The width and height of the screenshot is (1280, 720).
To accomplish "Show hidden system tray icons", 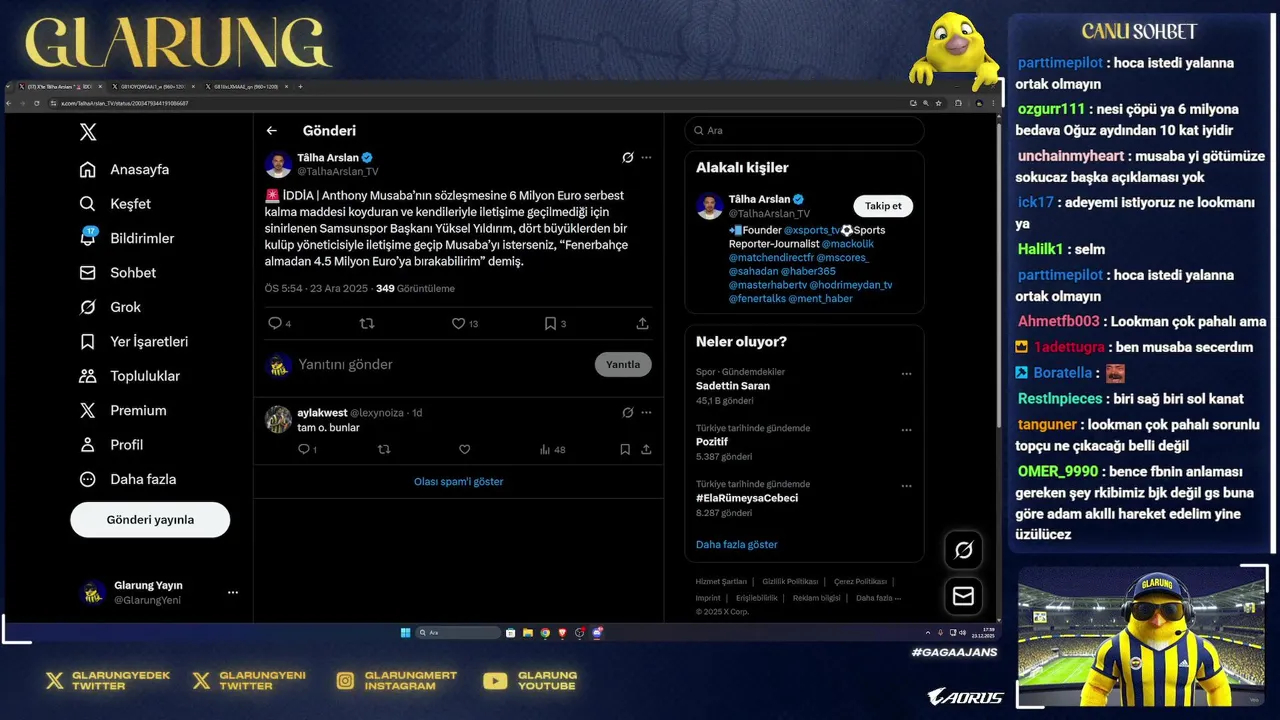I will click(x=928, y=633).
